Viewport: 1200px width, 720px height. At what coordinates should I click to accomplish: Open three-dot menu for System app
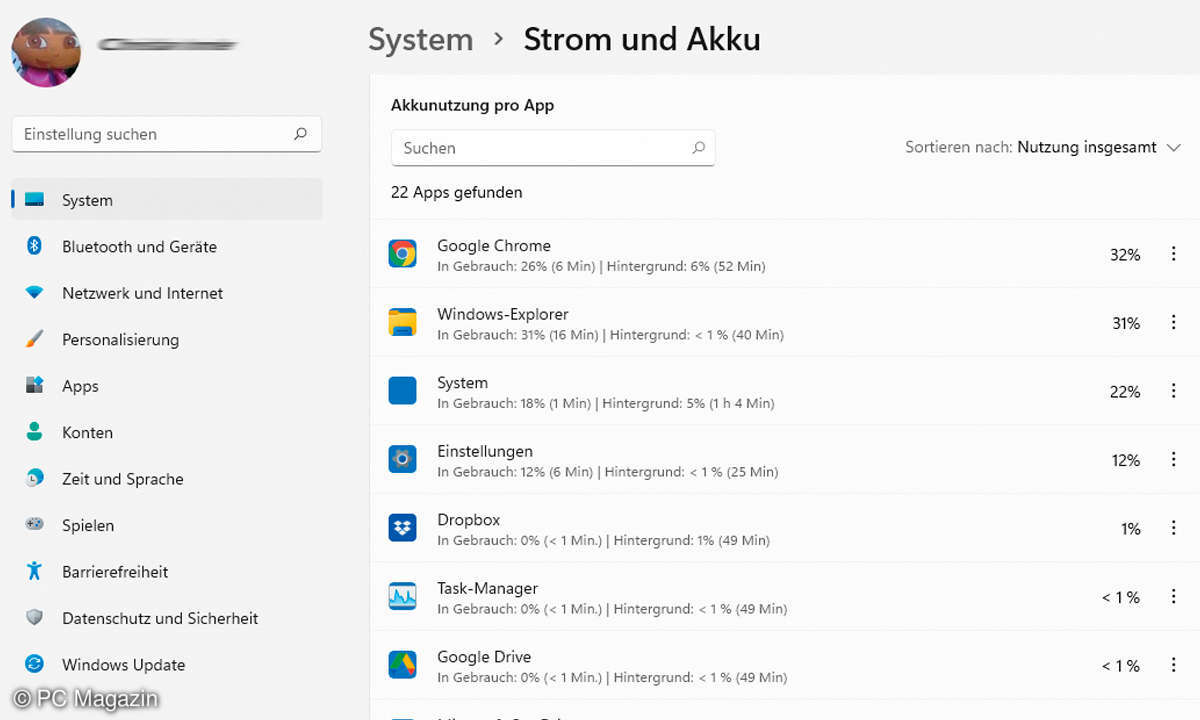click(1173, 391)
